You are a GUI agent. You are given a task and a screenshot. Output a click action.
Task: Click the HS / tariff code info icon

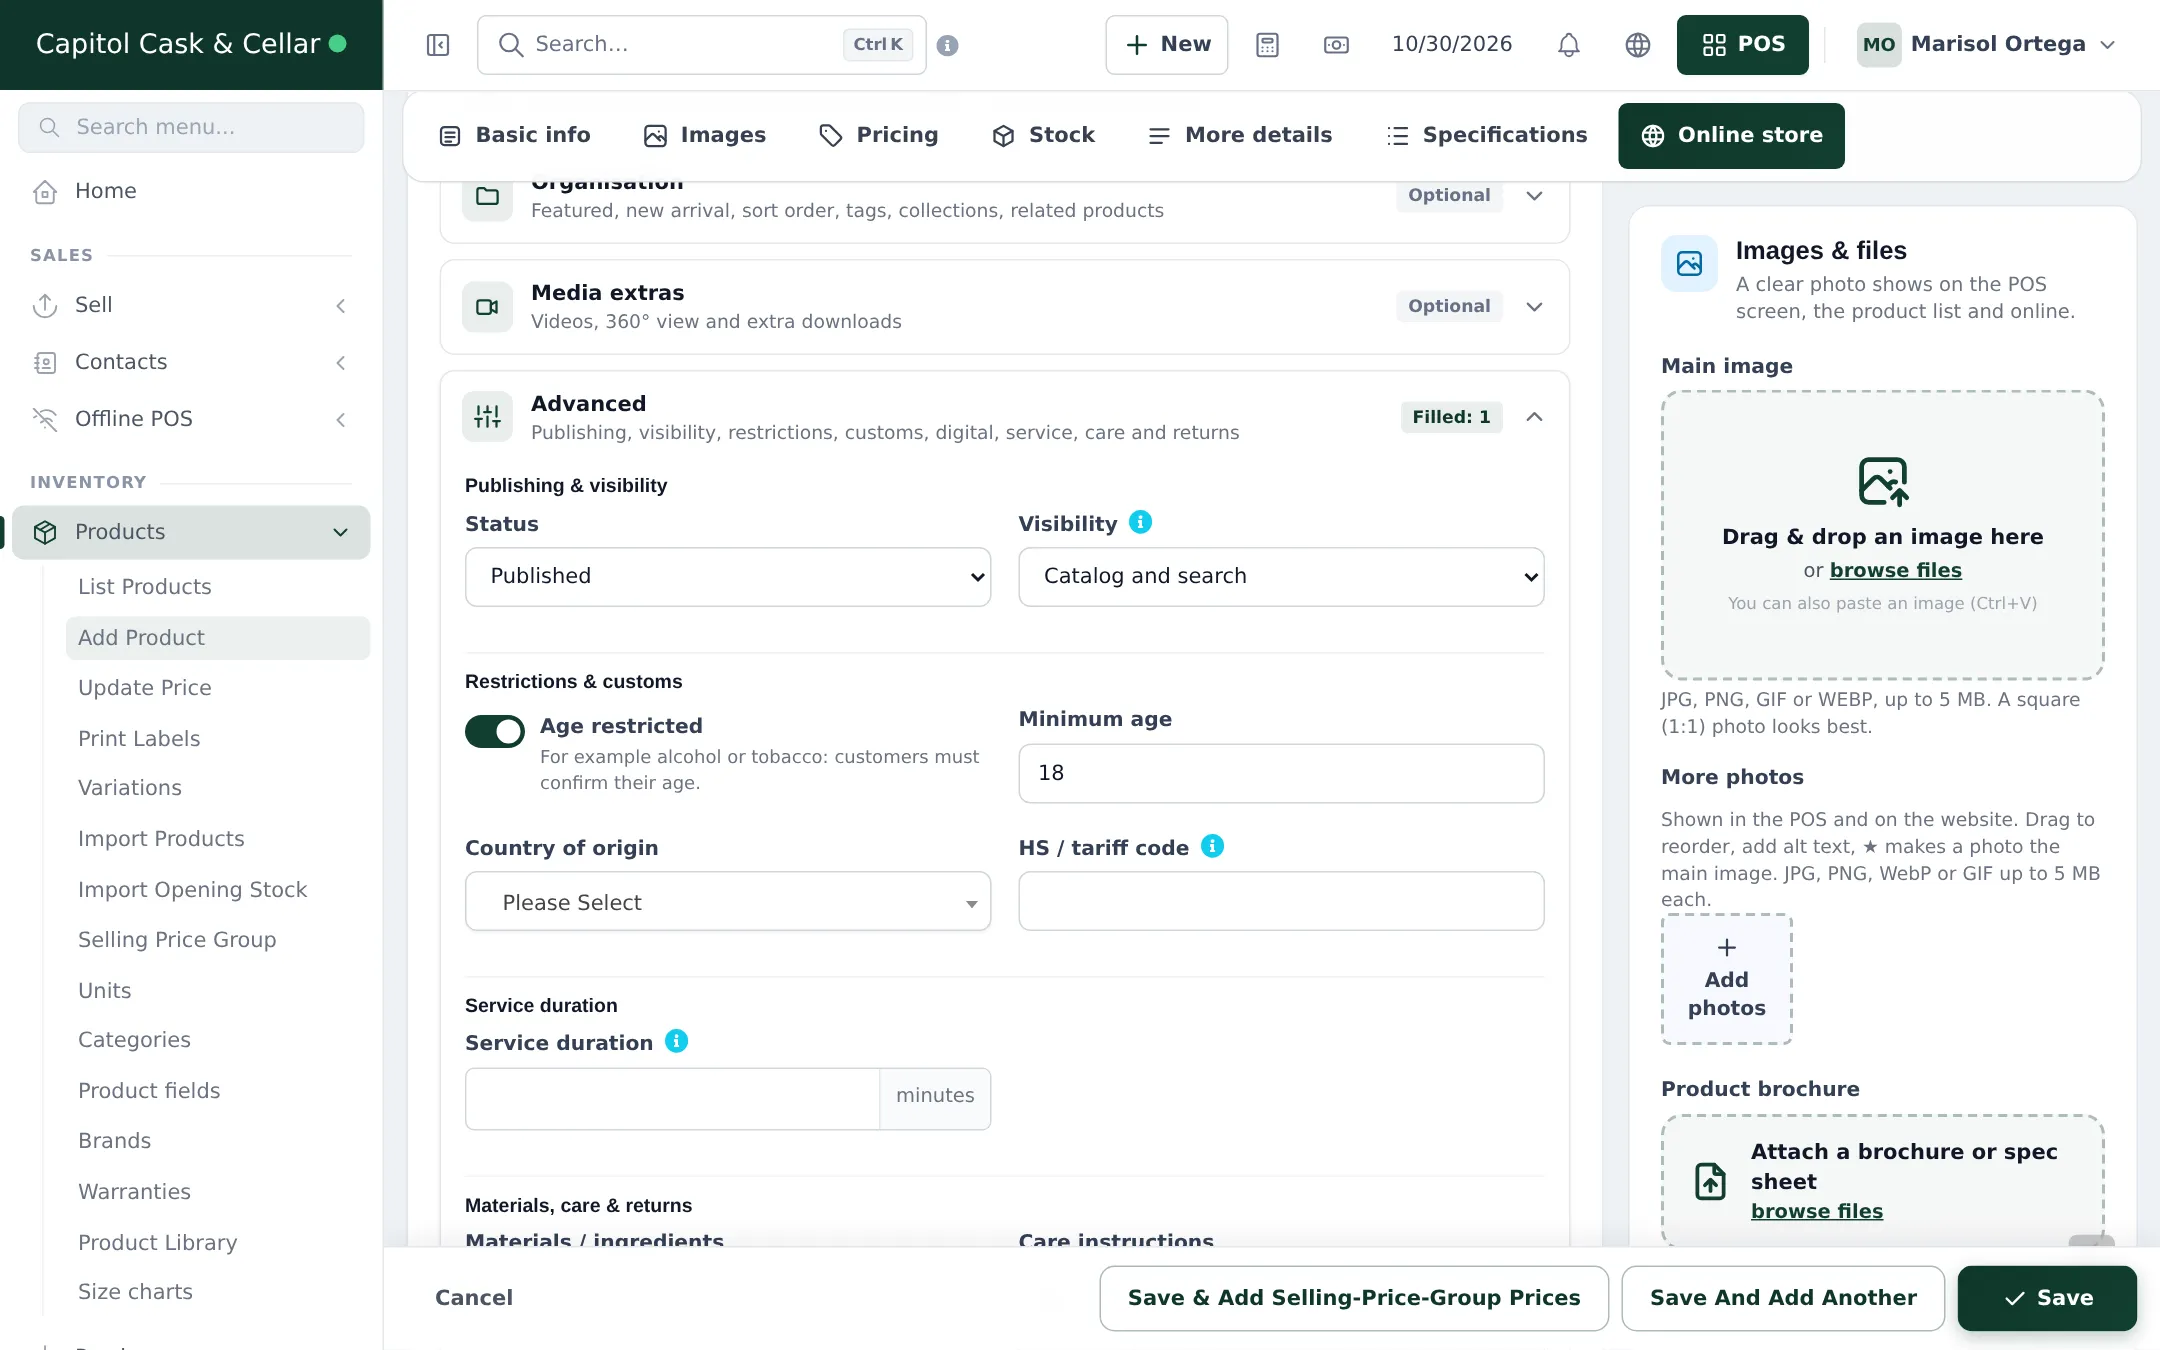[1212, 846]
